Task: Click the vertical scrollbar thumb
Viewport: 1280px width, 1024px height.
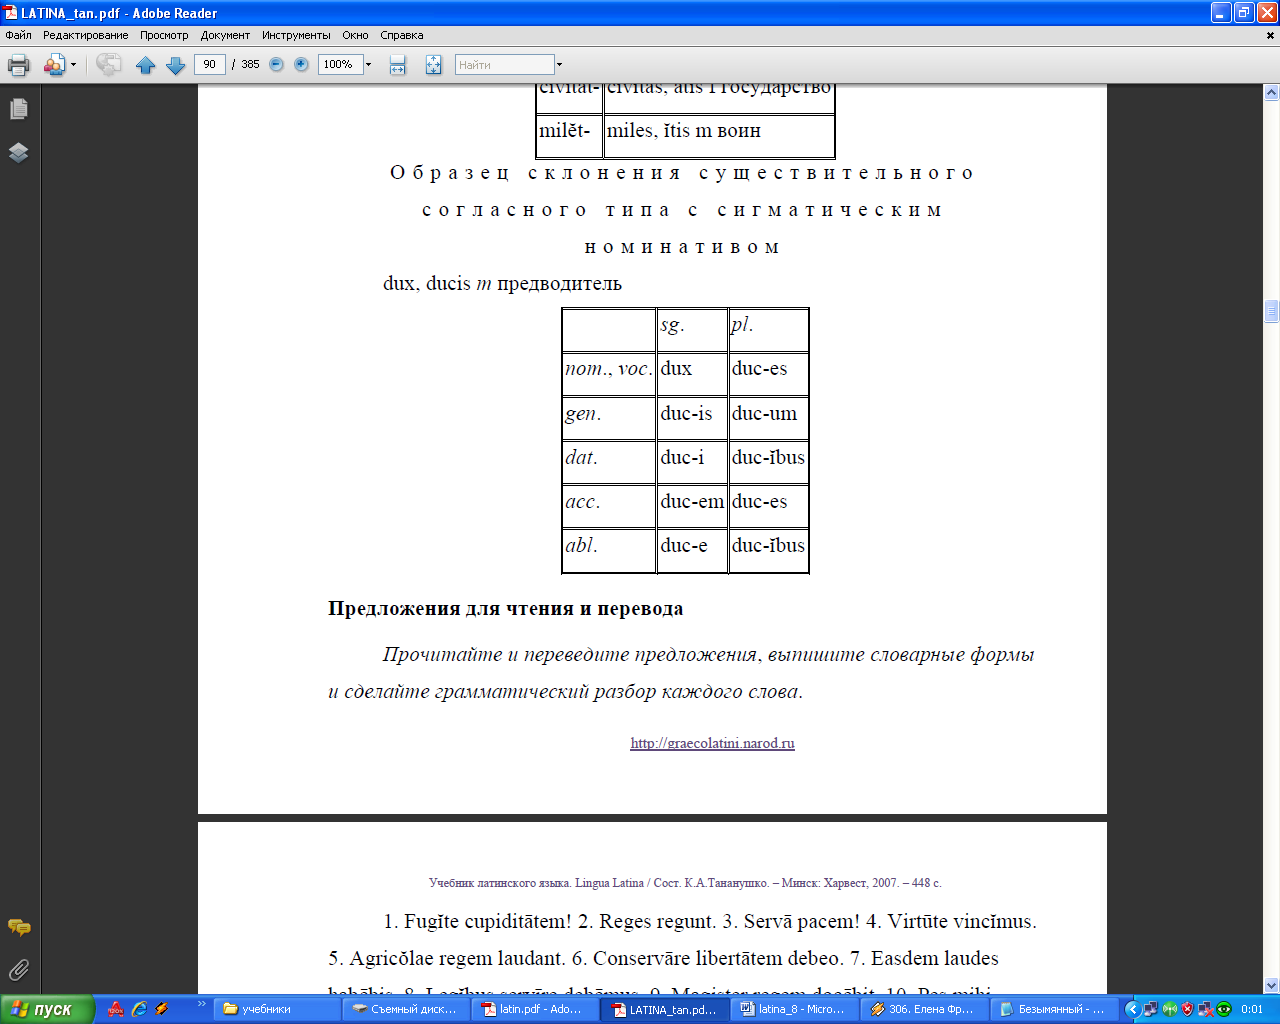Action: point(1271,311)
